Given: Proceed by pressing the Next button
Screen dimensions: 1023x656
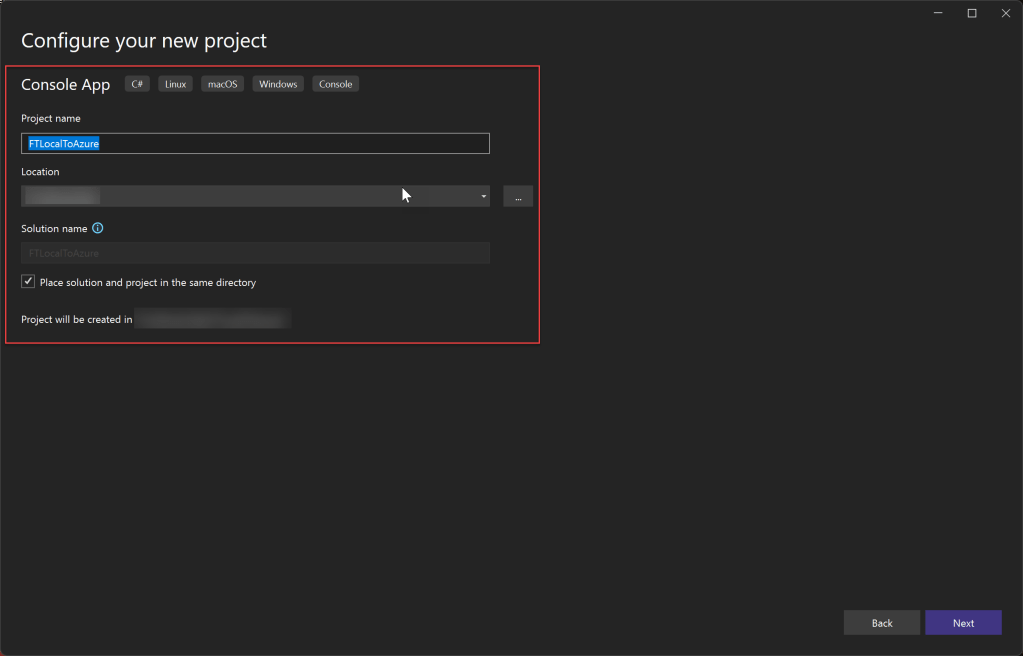Looking at the screenshot, I should pos(963,623).
